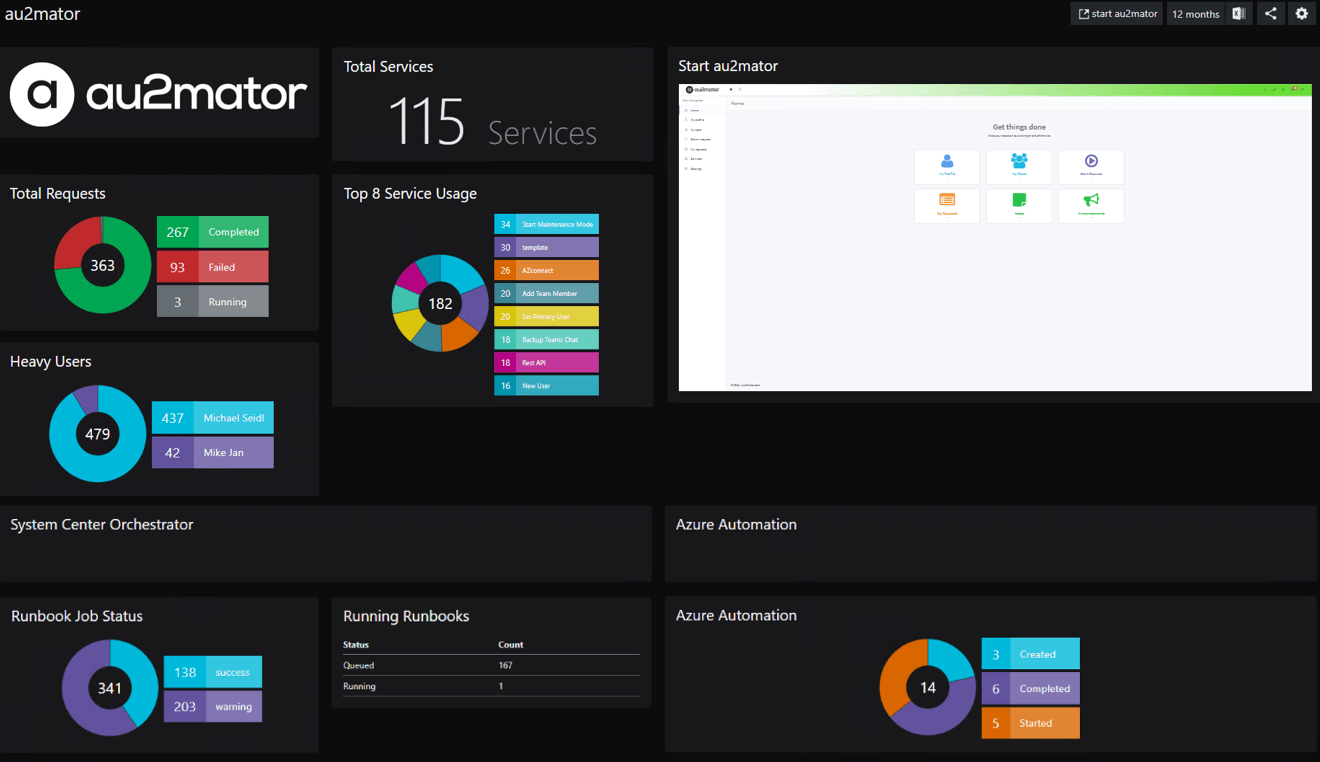This screenshot has height=762, width=1320.
Task: Click the Status column header
Action: point(356,645)
